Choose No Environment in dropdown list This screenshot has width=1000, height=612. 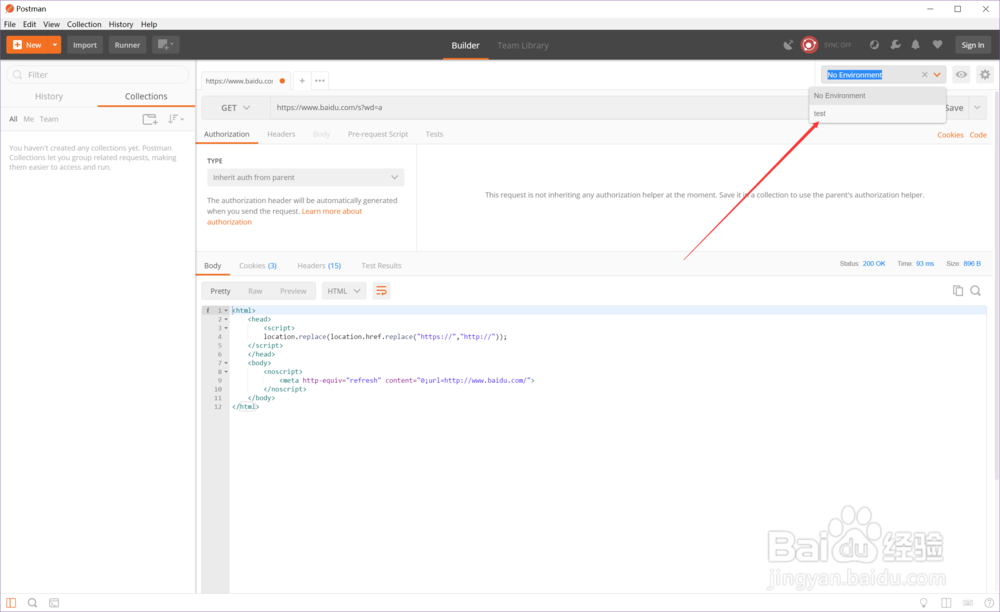click(x=877, y=96)
